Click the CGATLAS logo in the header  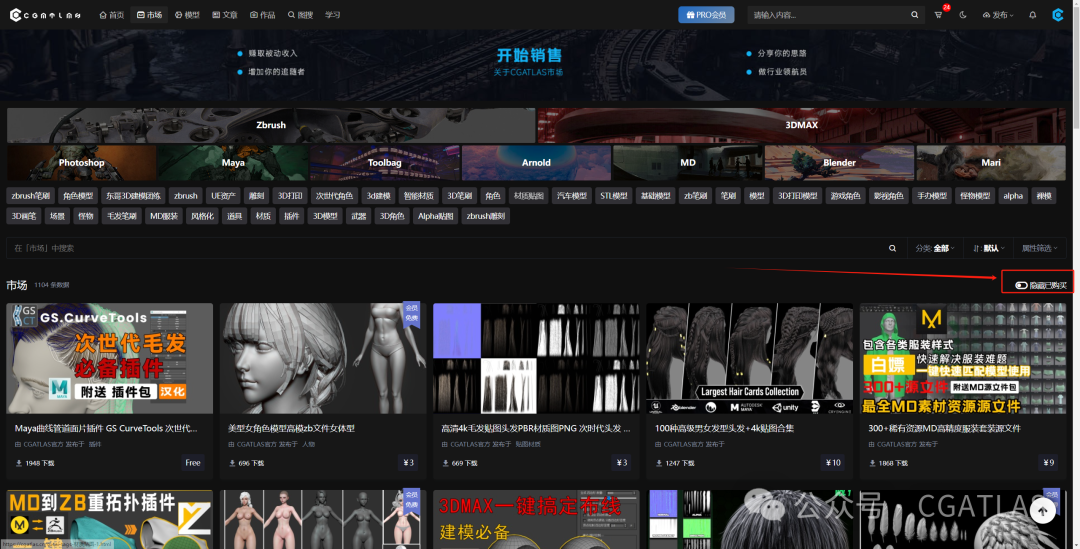(x=45, y=15)
